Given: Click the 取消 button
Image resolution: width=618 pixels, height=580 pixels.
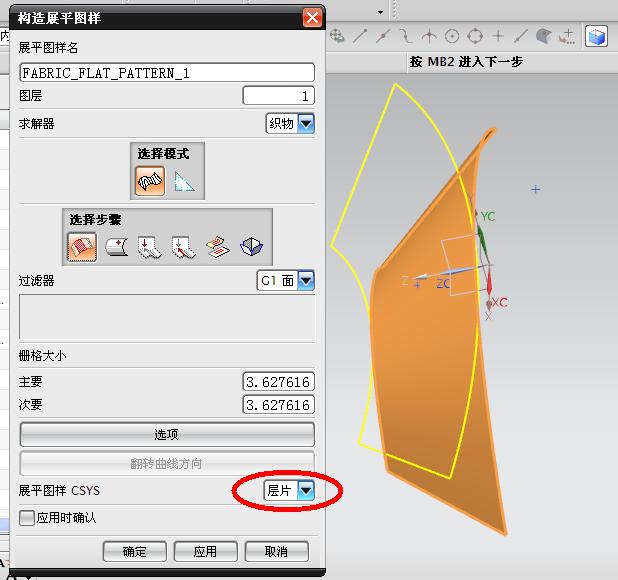Looking at the screenshot, I should (x=276, y=551).
